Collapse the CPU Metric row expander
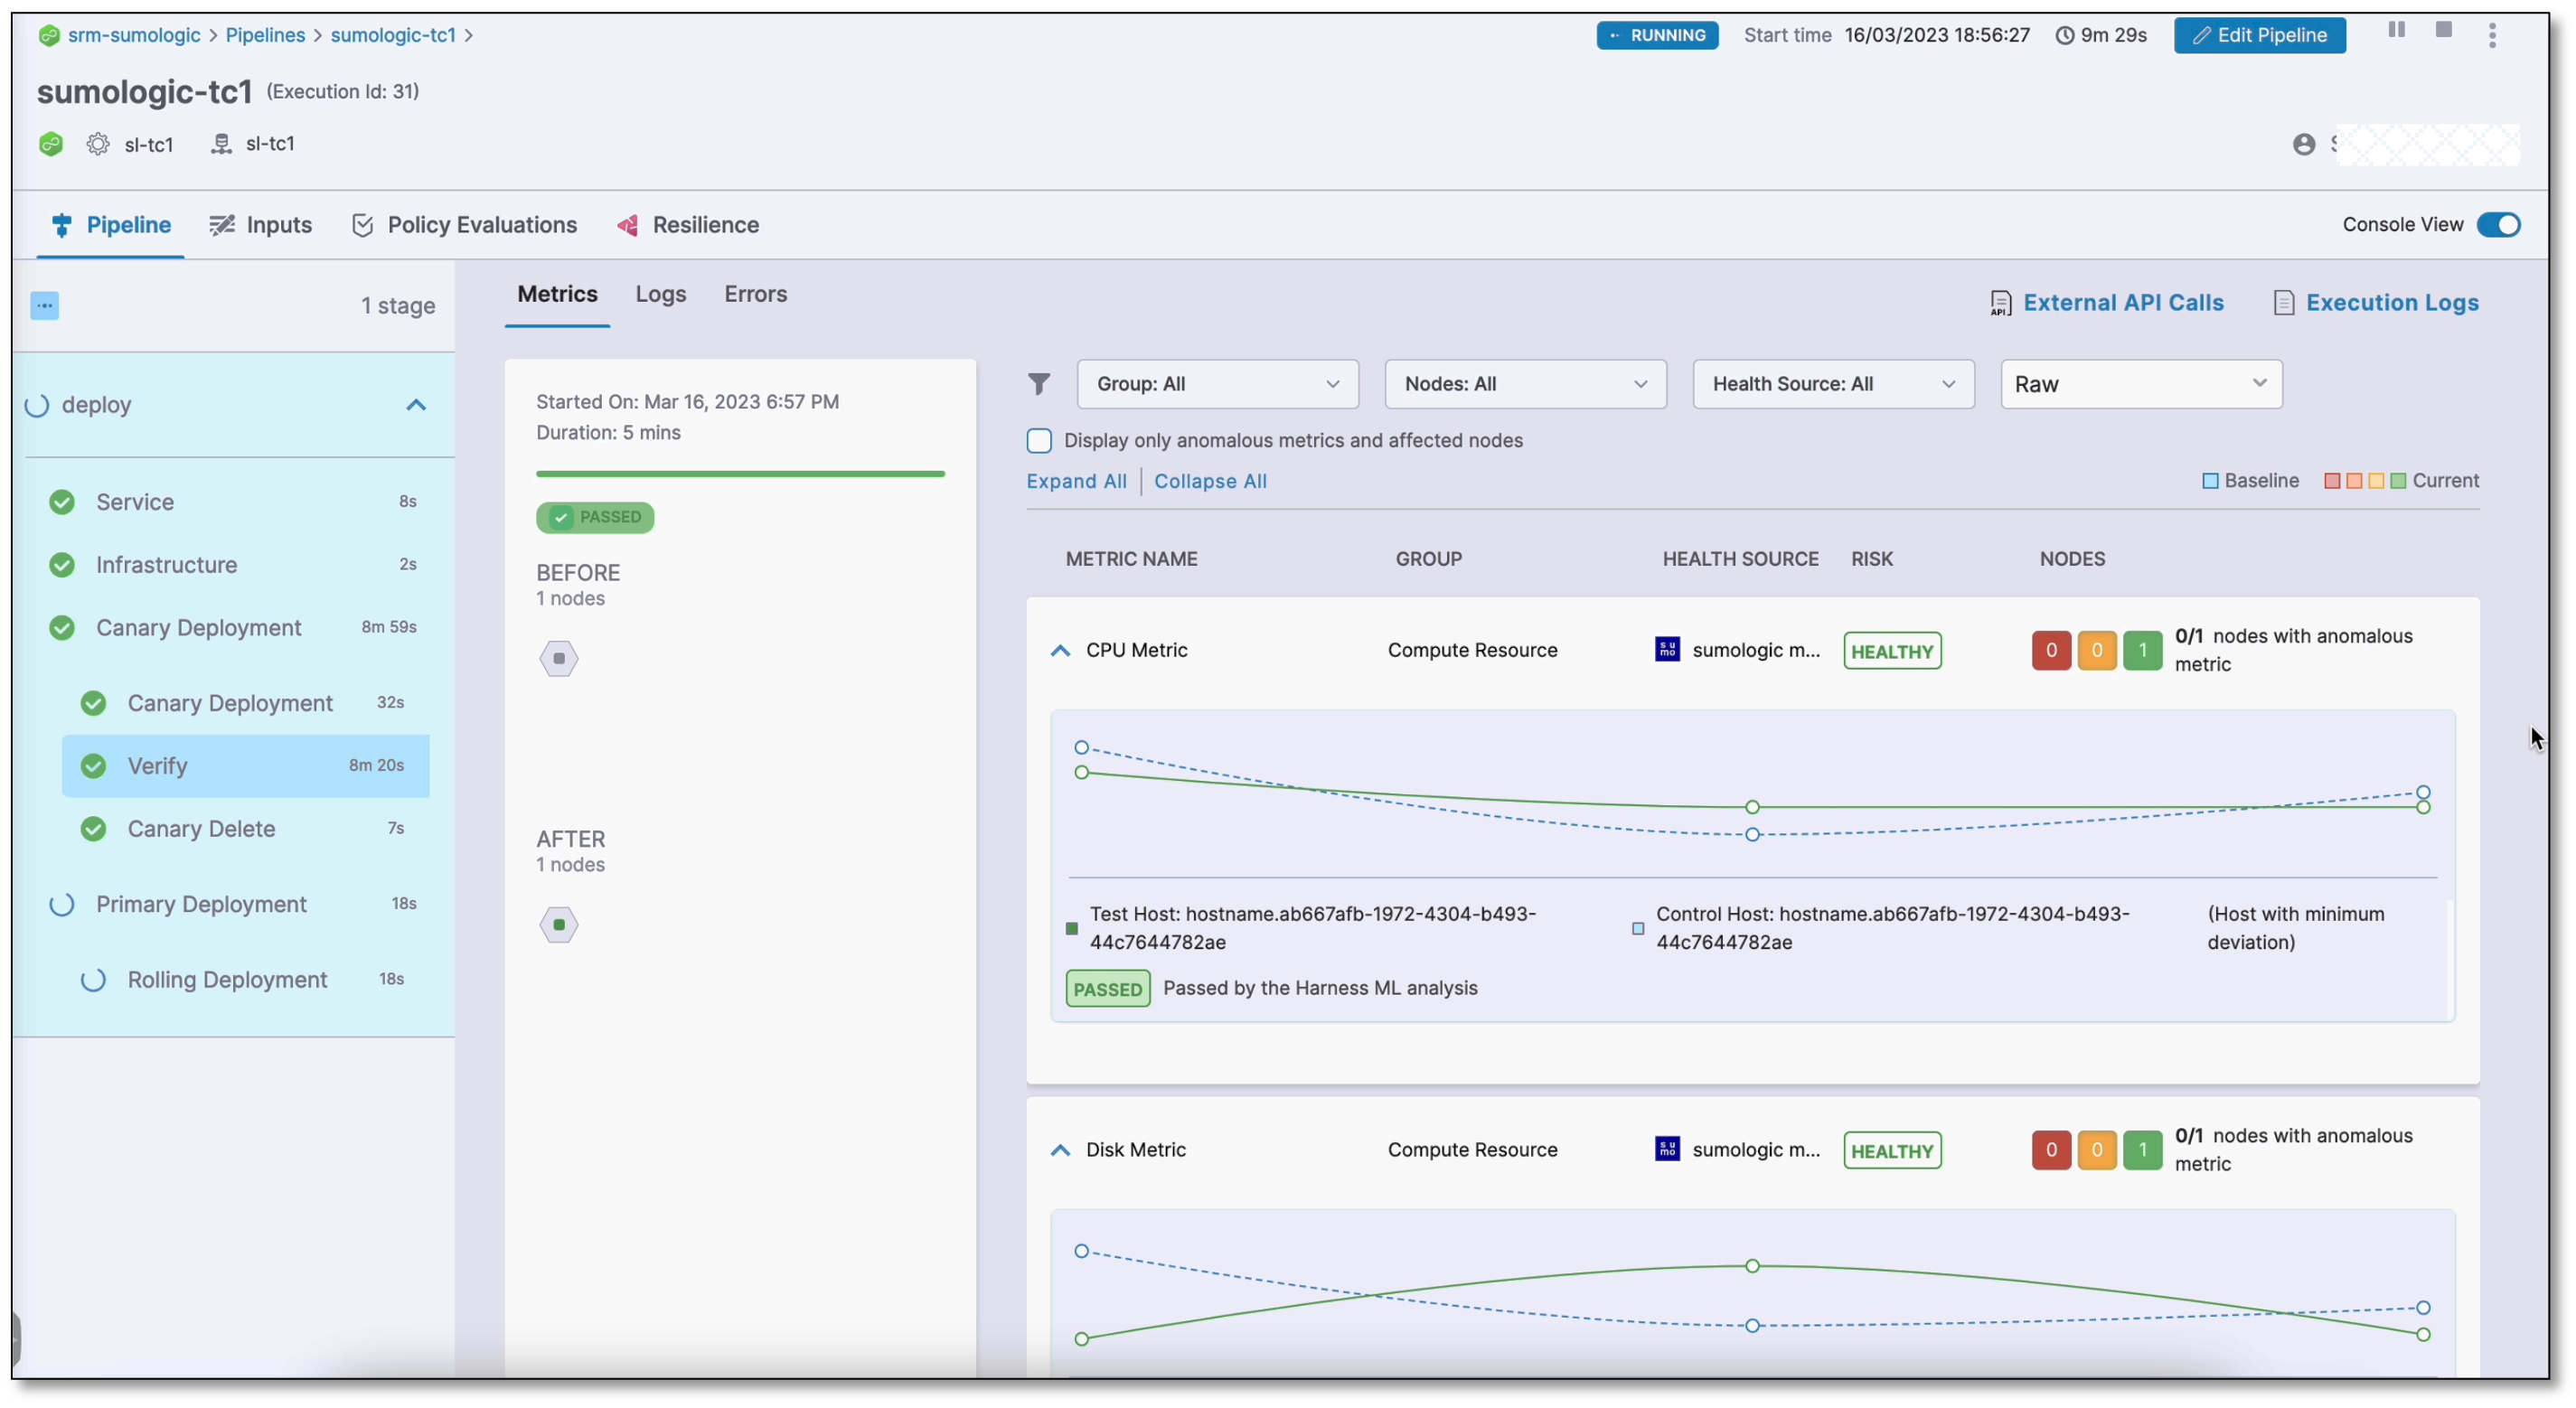2576x1408 pixels. pyautogui.click(x=1058, y=649)
